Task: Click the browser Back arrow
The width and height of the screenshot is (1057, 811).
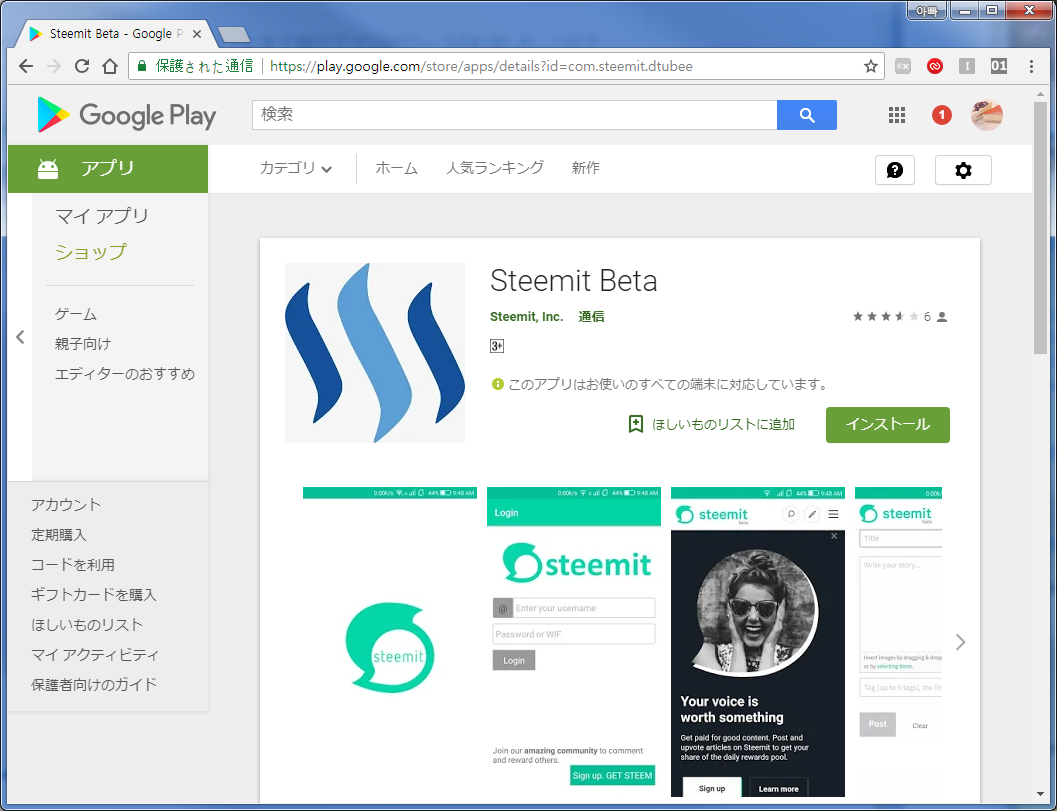Action: point(26,66)
